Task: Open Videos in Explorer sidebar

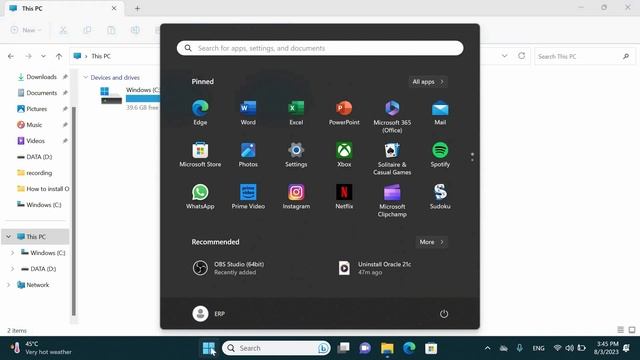Action: point(35,141)
